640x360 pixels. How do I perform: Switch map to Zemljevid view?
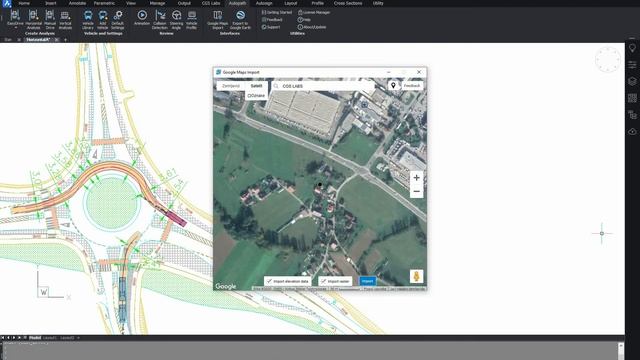point(231,86)
